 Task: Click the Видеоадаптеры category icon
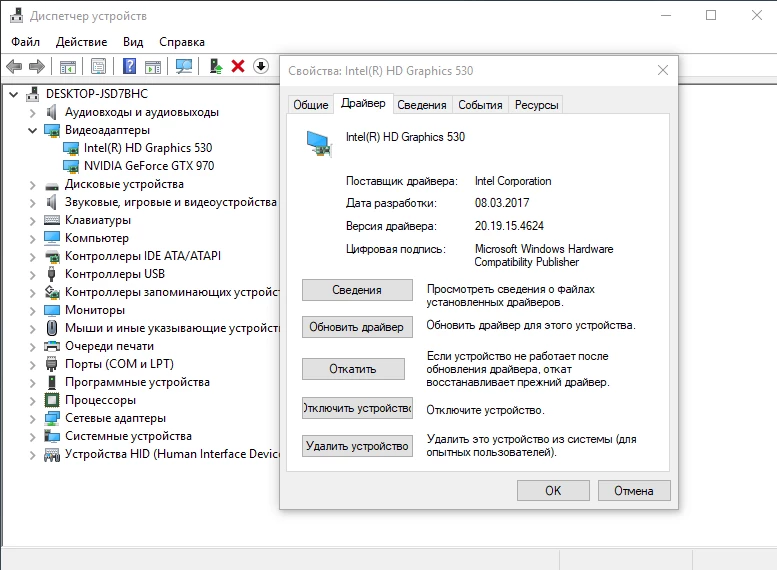(x=52, y=130)
